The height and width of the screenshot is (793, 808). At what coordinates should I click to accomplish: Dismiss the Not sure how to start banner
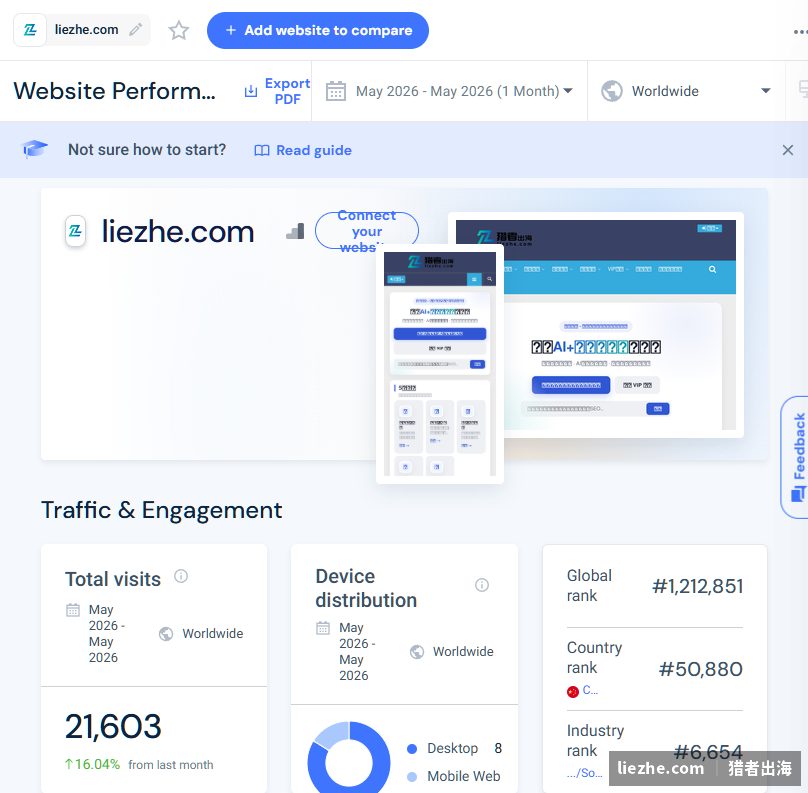click(787, 150)
